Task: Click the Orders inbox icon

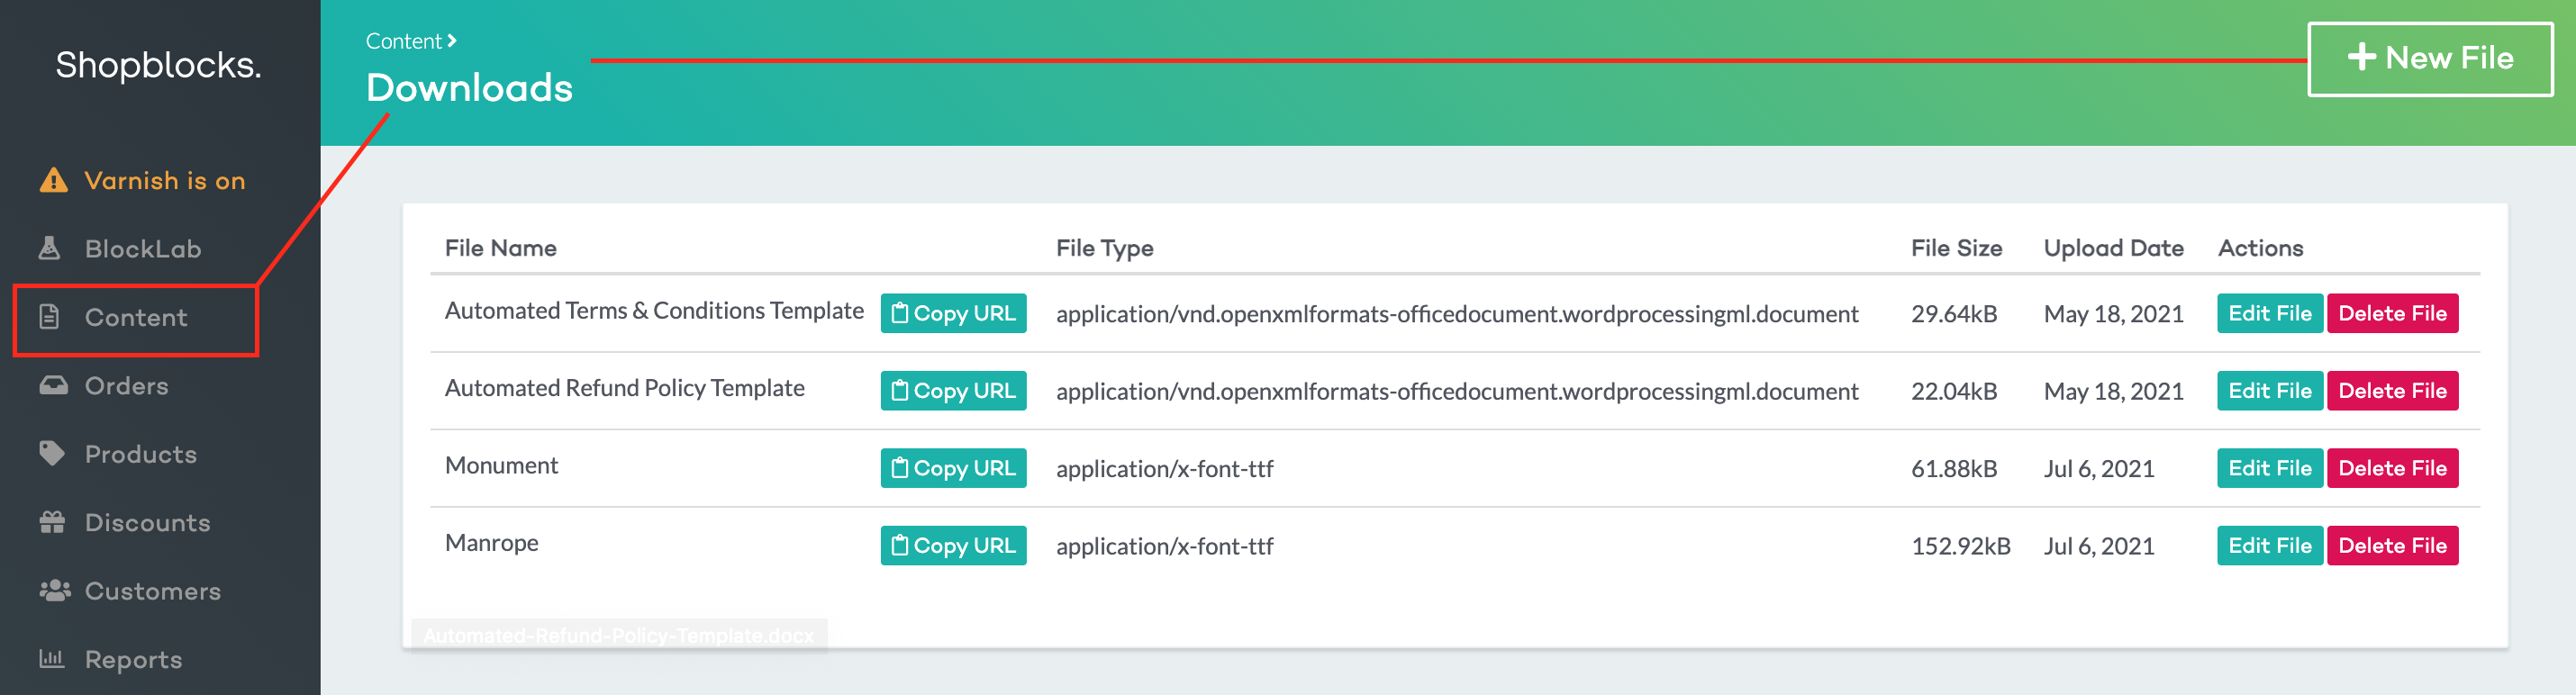Action: point(53,385)
